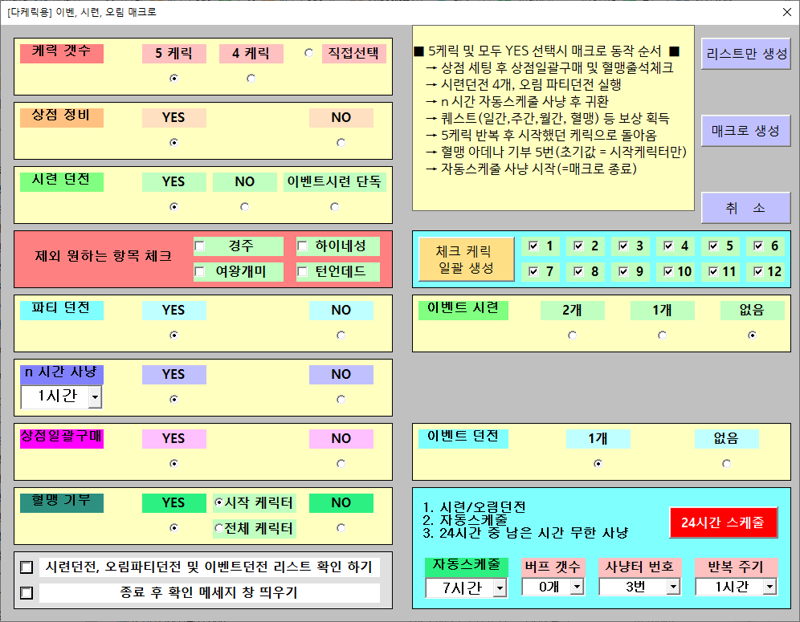Open the 버프 갯수 0개 dropdown
Viewport: 800px width, 622px height.
[x=577, y=587]
